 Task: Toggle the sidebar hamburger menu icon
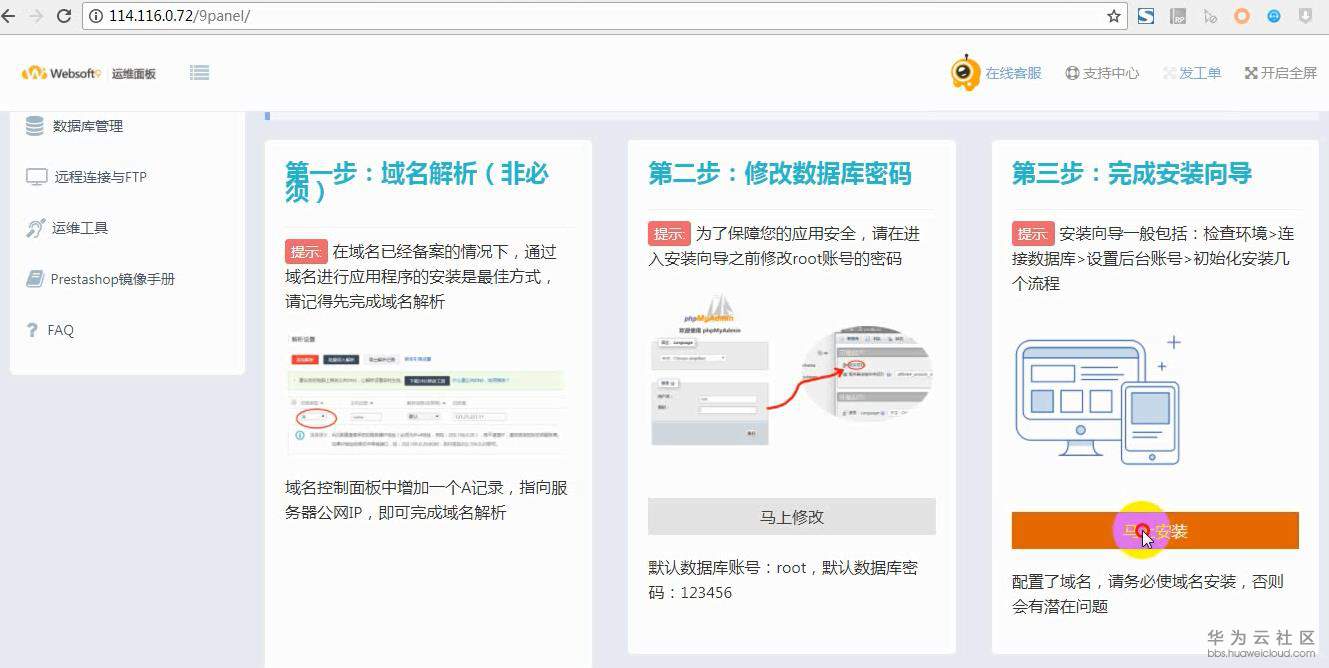point(199,72)
